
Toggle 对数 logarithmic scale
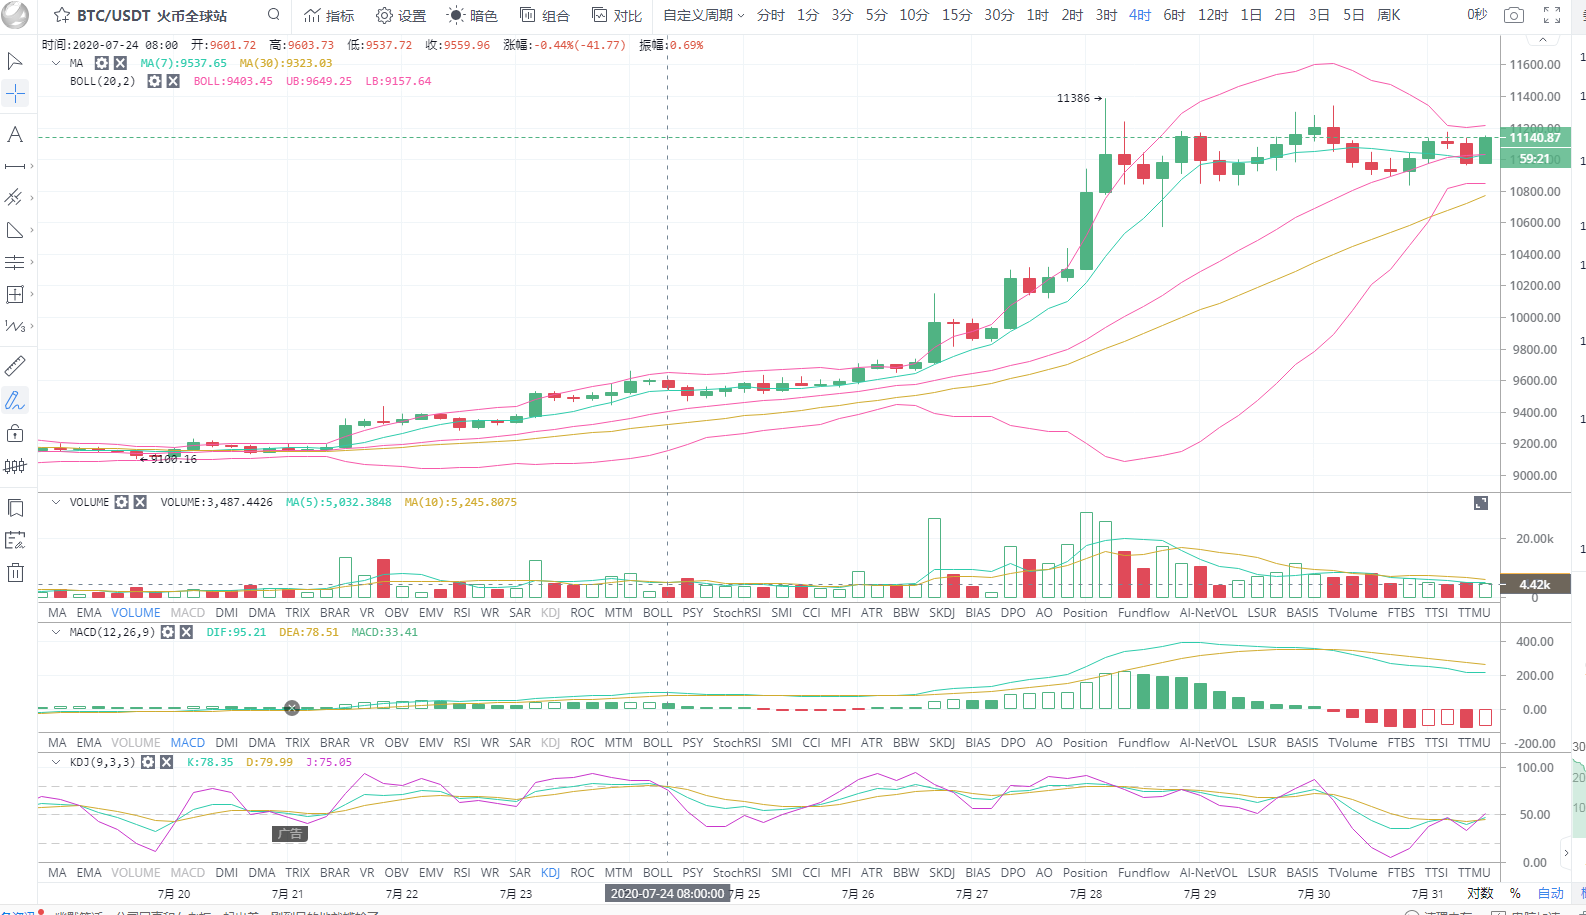click(1480, 893)
